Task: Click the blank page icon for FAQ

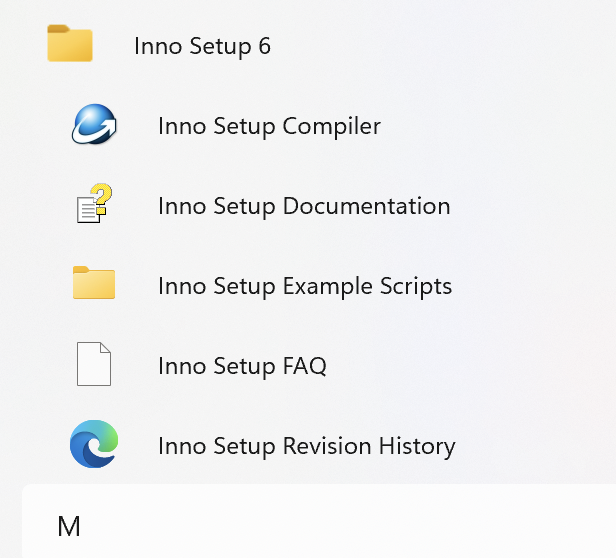Action: coord(94,365)
